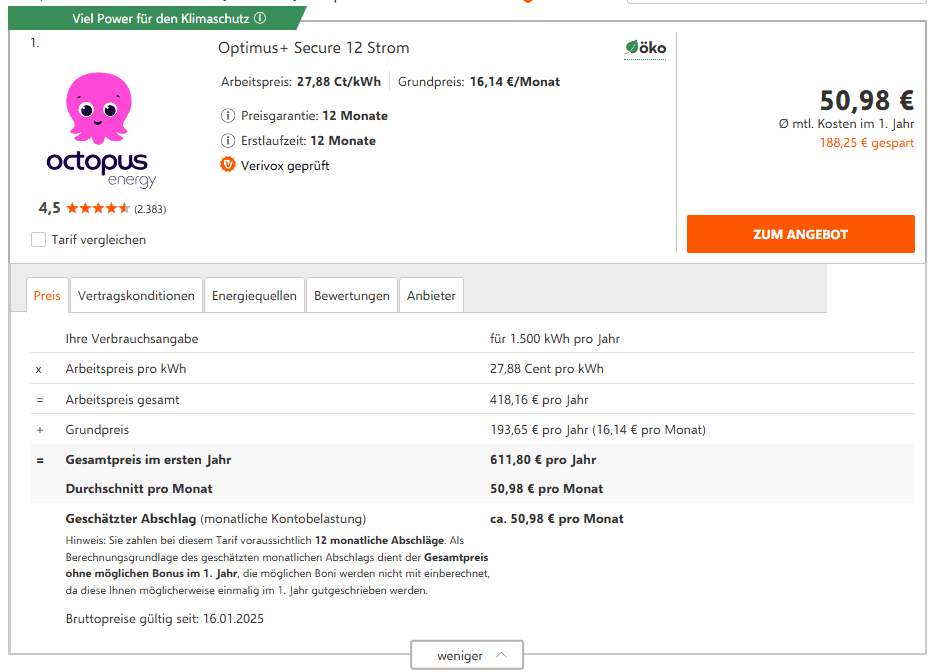Viewport: 947px width, 672px height.
Task: Go to the Anbieter tab
Action: (x=431, y=296)
